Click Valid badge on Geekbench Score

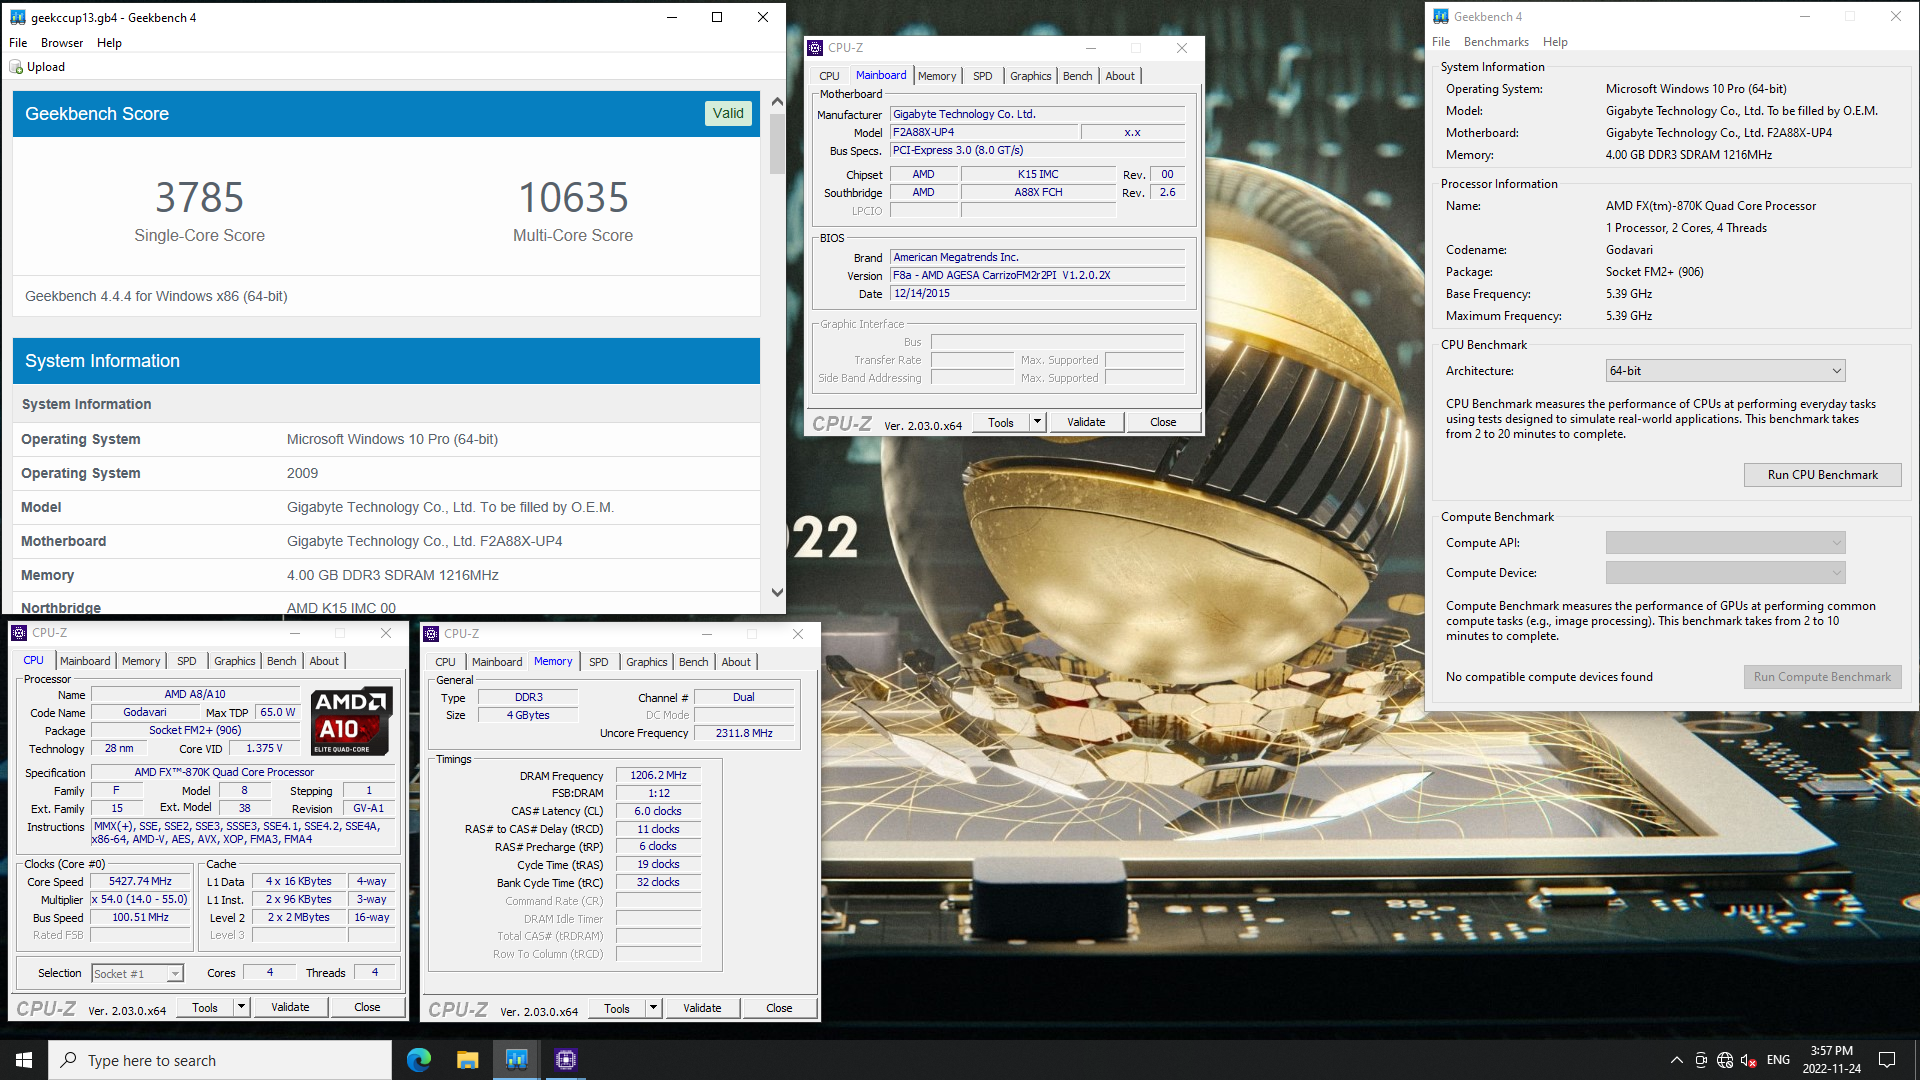point(728,113)
